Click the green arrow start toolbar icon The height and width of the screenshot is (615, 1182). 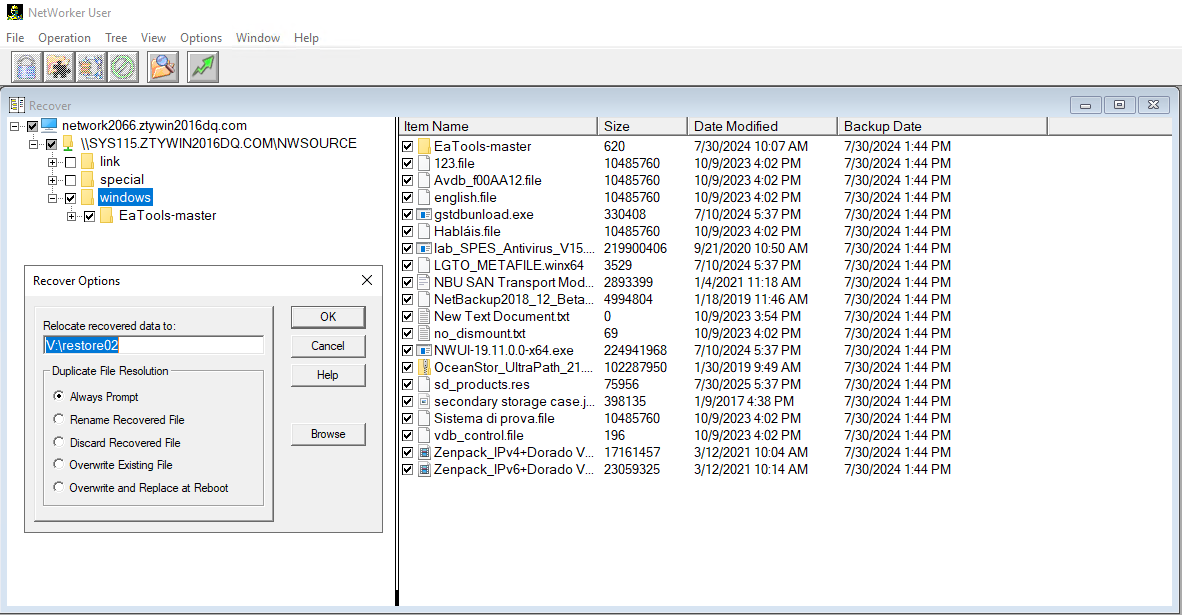point(203,67)
